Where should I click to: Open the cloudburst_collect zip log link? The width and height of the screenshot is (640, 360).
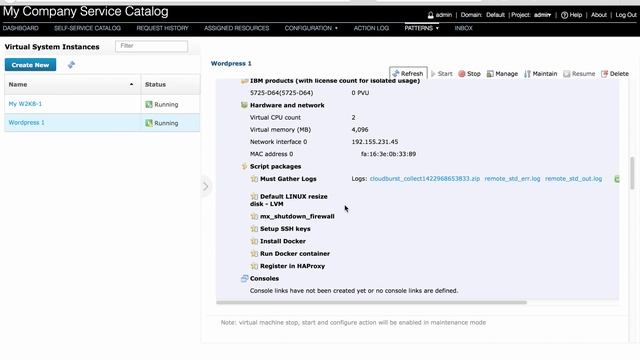pos(425,179)
